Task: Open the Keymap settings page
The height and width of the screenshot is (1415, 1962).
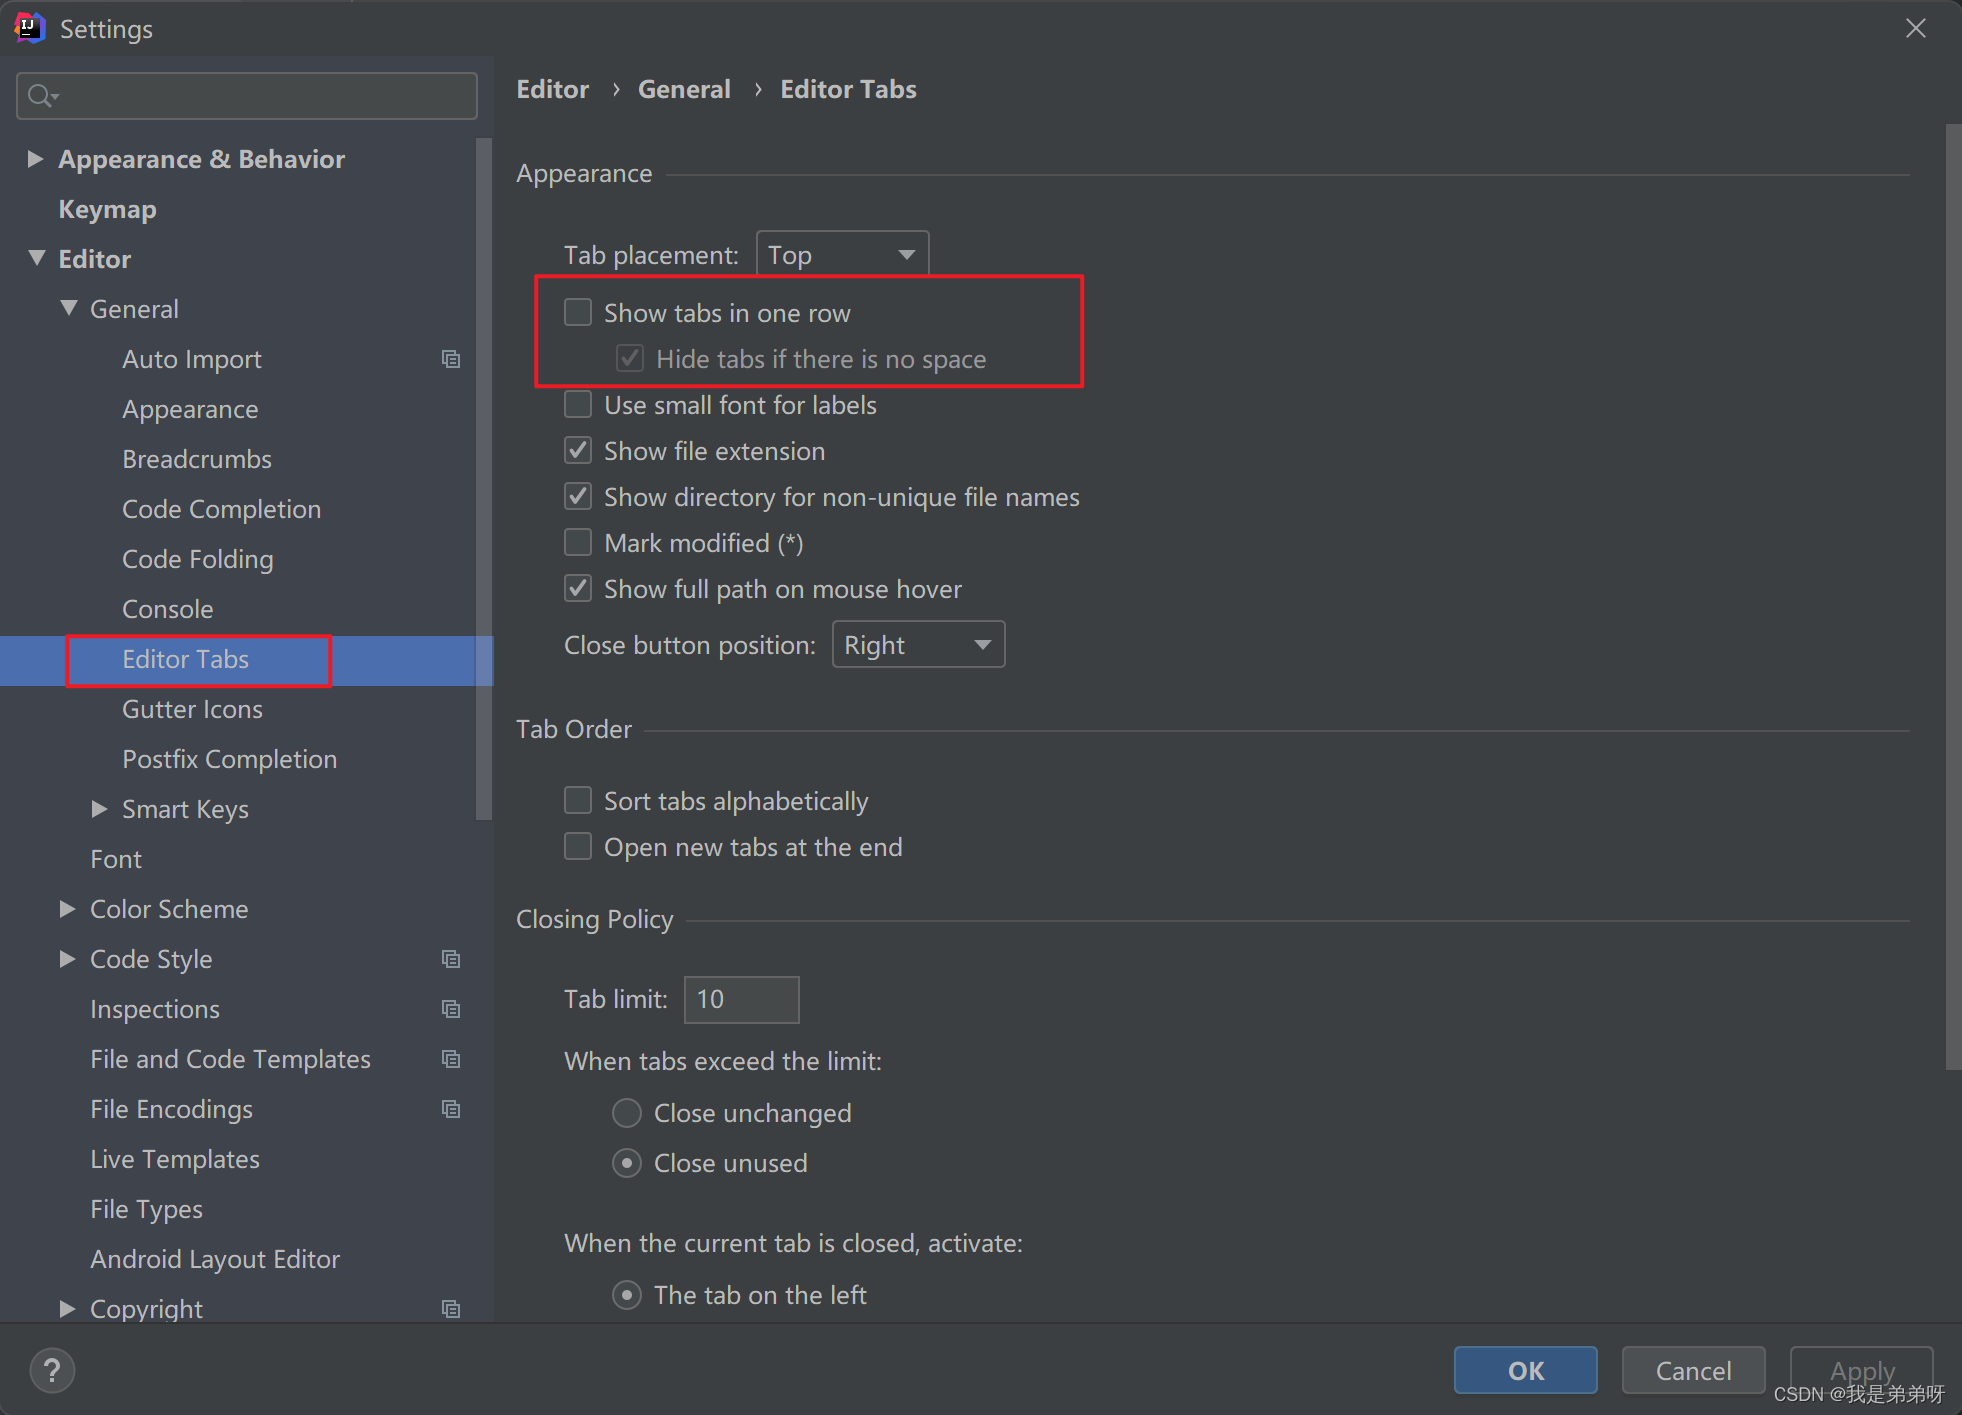Action: click(x=107, y=209)
